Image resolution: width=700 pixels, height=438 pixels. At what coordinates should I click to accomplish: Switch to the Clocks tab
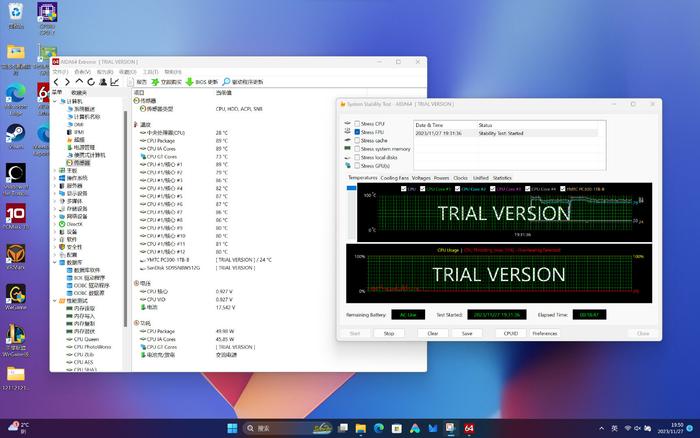tap(460, 178)
